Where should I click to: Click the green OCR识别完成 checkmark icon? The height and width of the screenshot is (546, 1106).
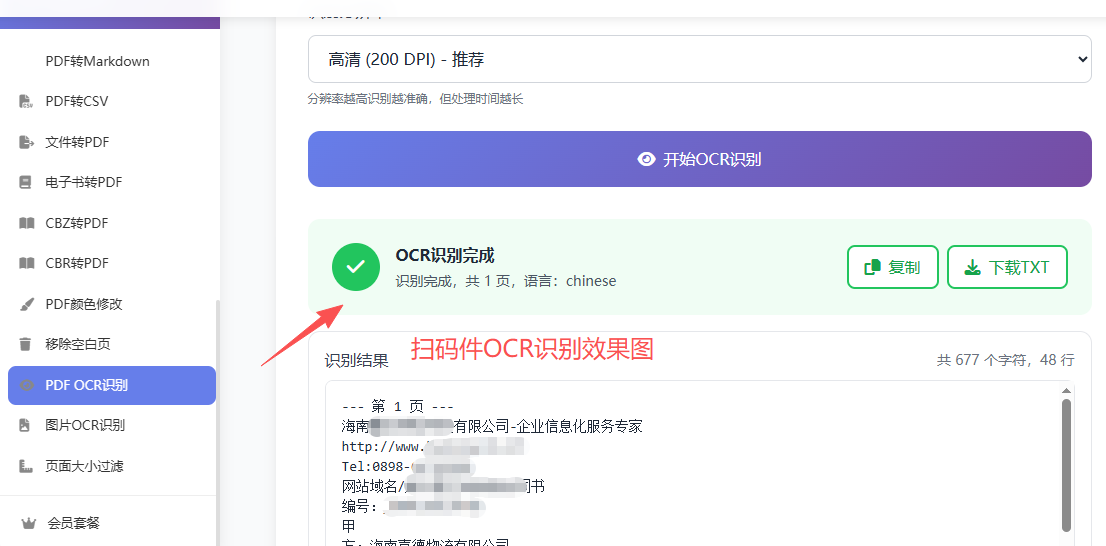356,267
